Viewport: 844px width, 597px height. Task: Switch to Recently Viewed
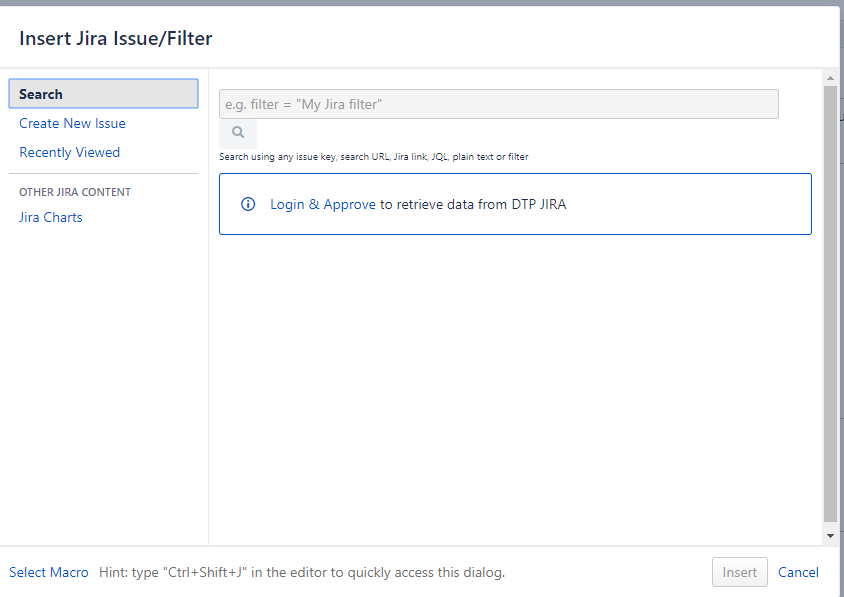pos(69,152)
